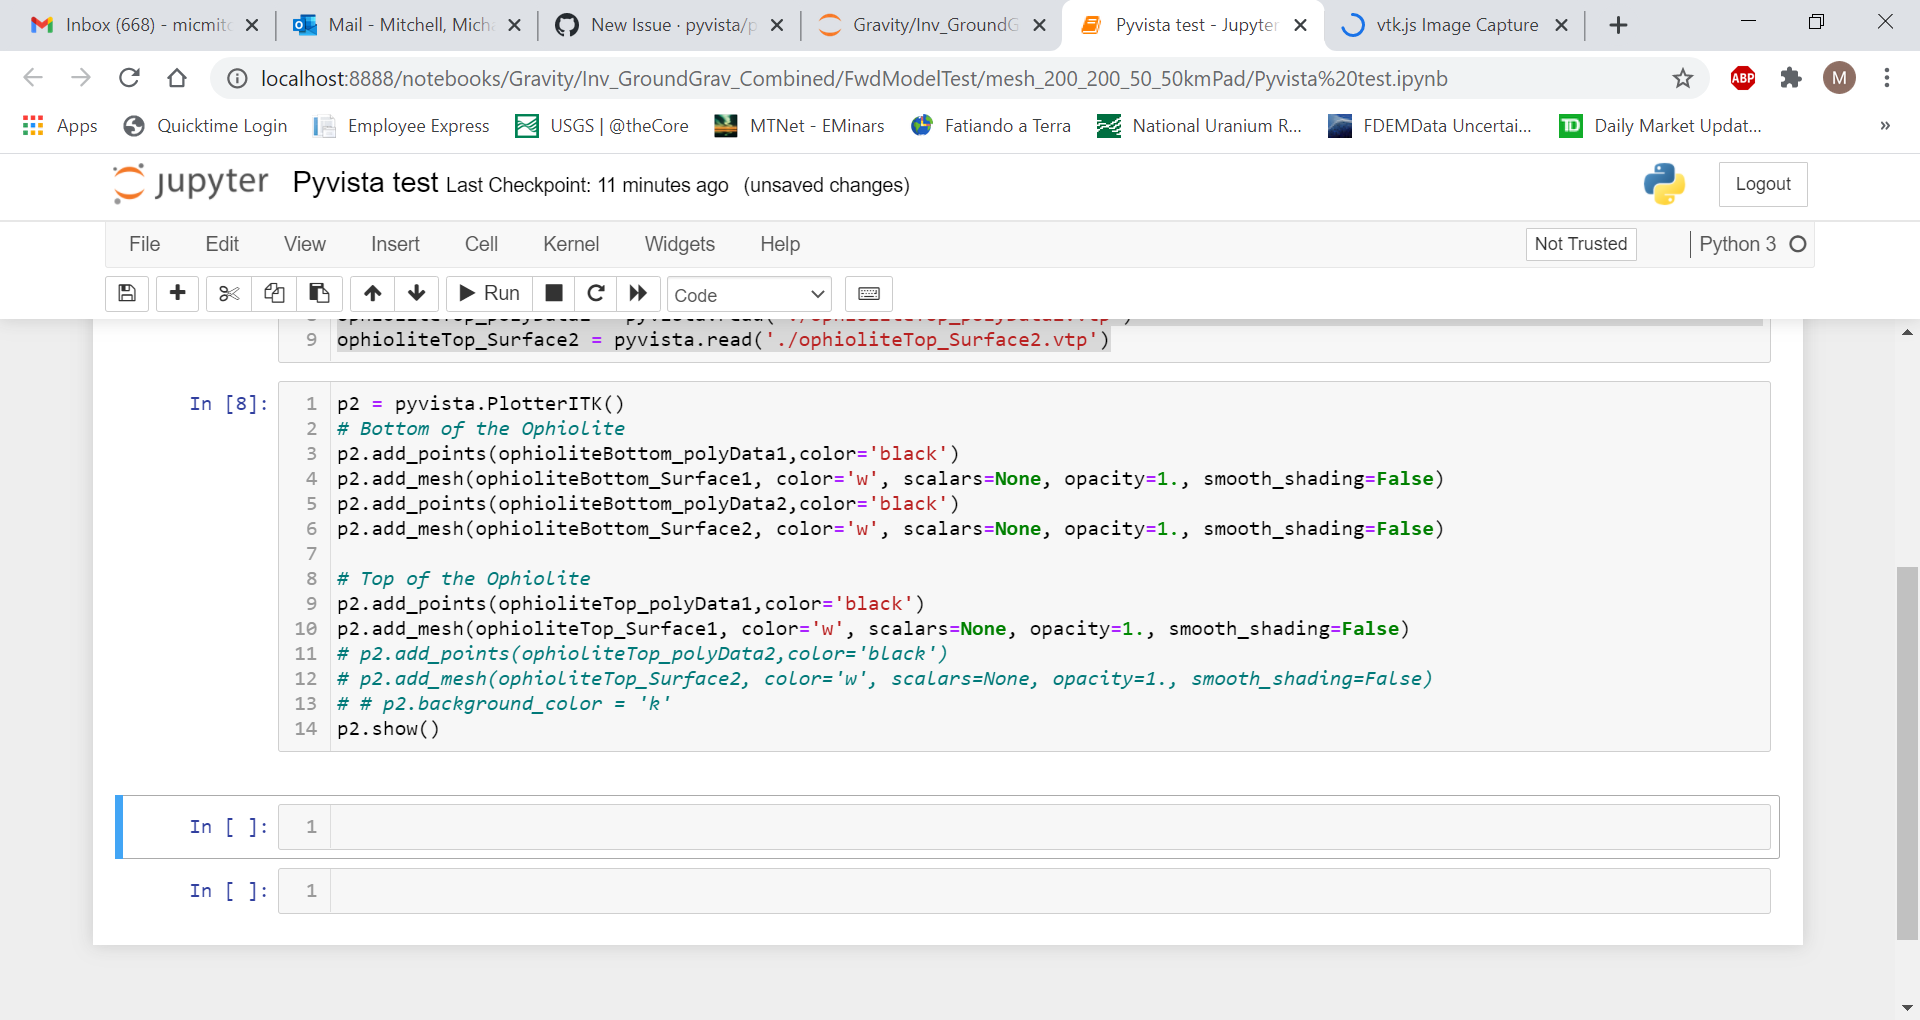Screen dimensions: 1920x1020
Task: Reload the browser page
Action: (129, 78)
